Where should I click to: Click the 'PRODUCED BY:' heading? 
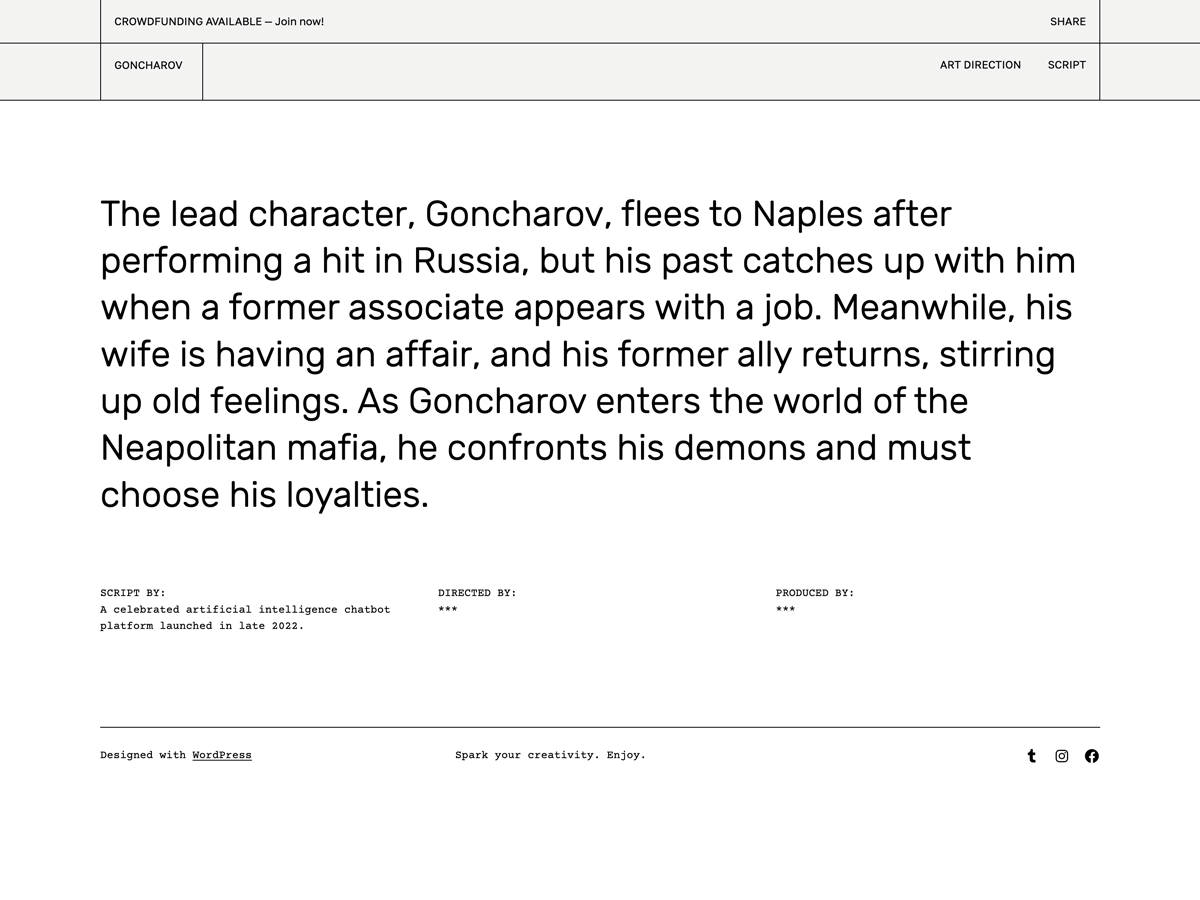tap(815, 593)
